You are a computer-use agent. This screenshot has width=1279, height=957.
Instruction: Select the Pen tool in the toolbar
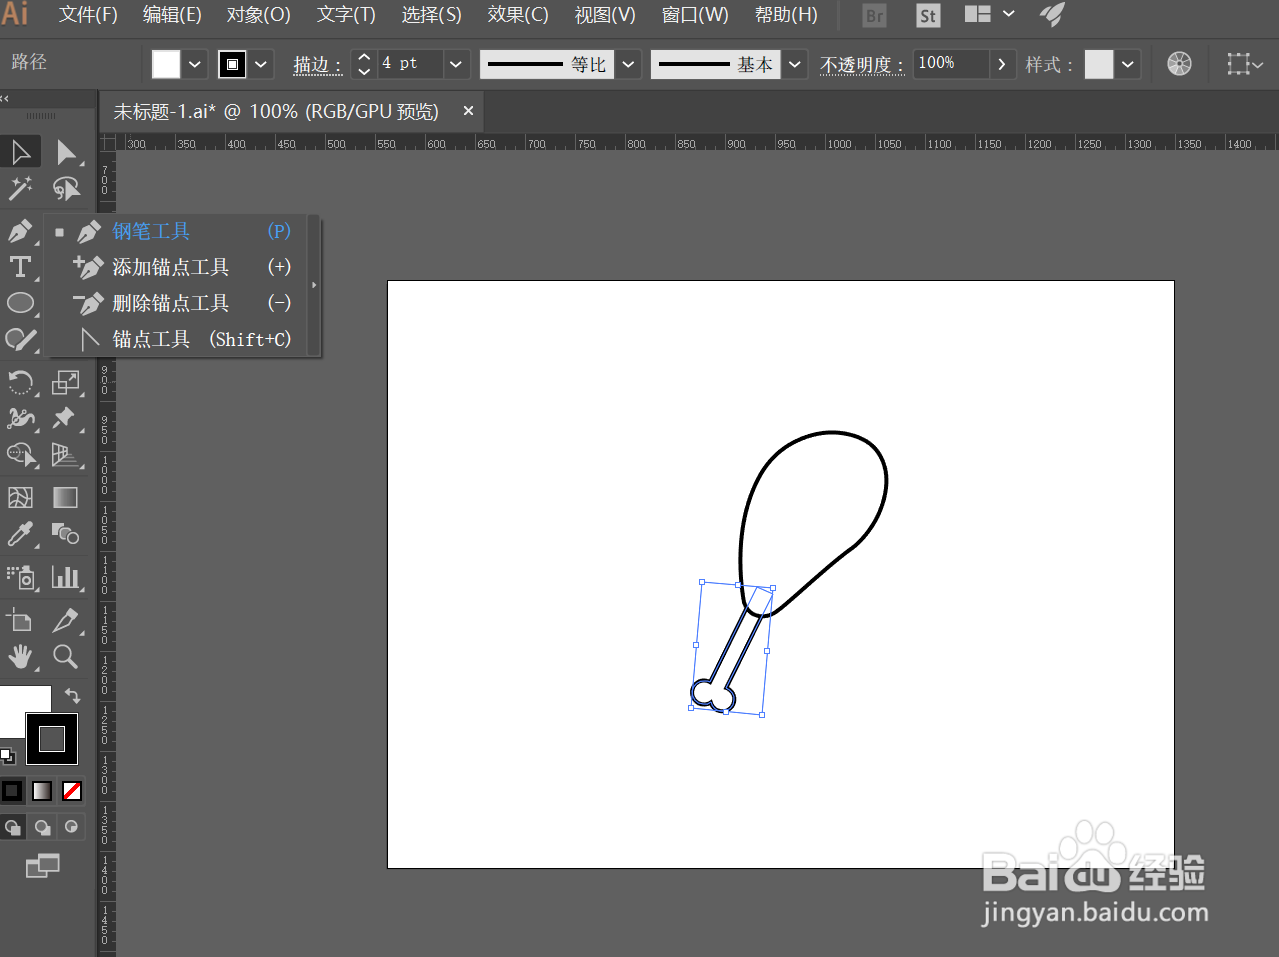tap(20, 231)
